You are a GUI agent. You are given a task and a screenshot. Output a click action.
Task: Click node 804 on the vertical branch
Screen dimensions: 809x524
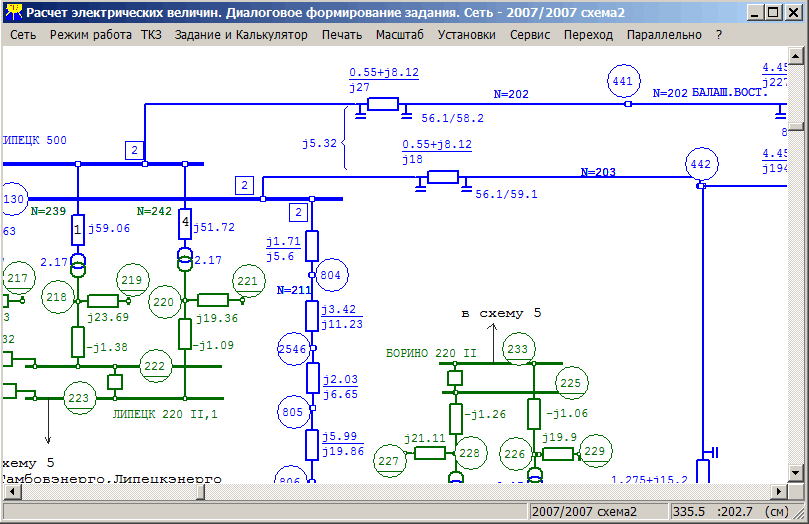(x=331, y=274)
